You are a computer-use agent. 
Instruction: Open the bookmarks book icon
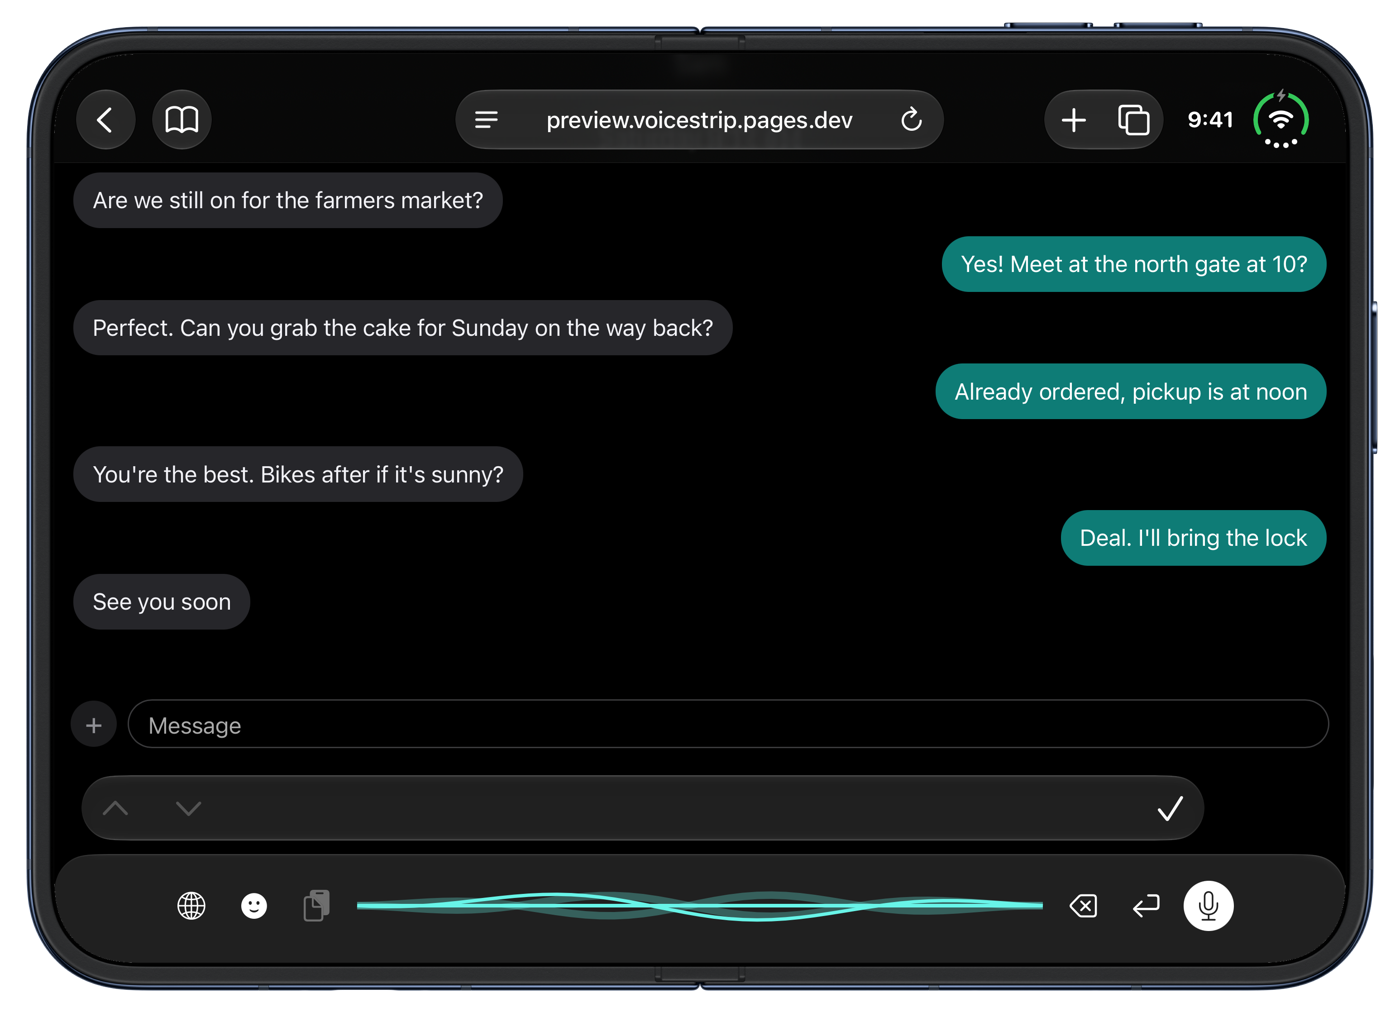(x=182, y=120)
